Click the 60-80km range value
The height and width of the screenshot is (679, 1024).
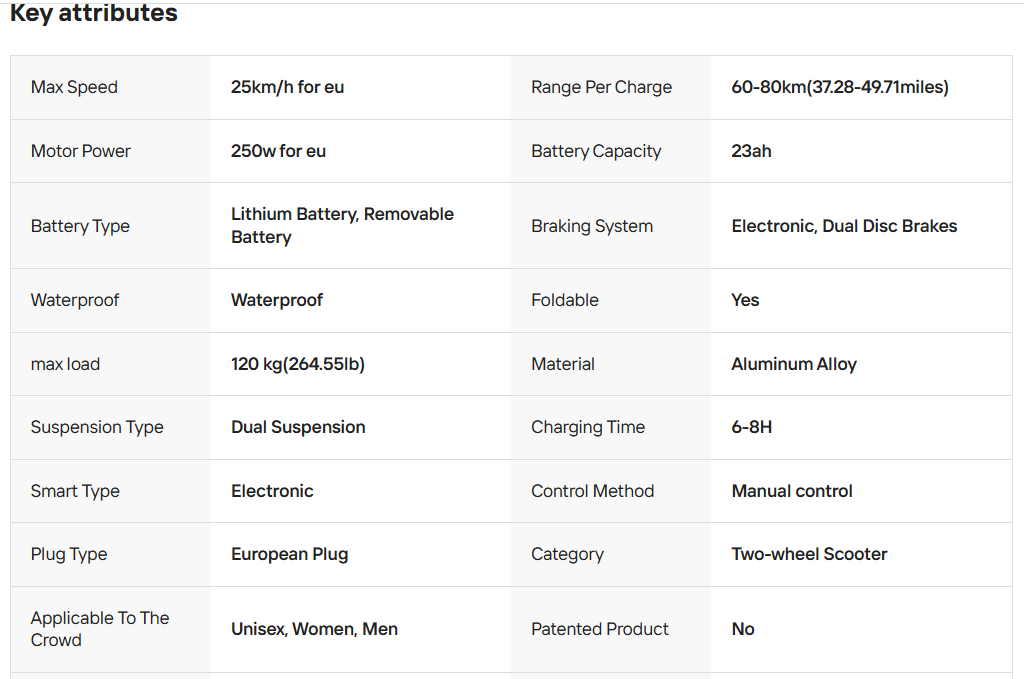pos(840,87)
